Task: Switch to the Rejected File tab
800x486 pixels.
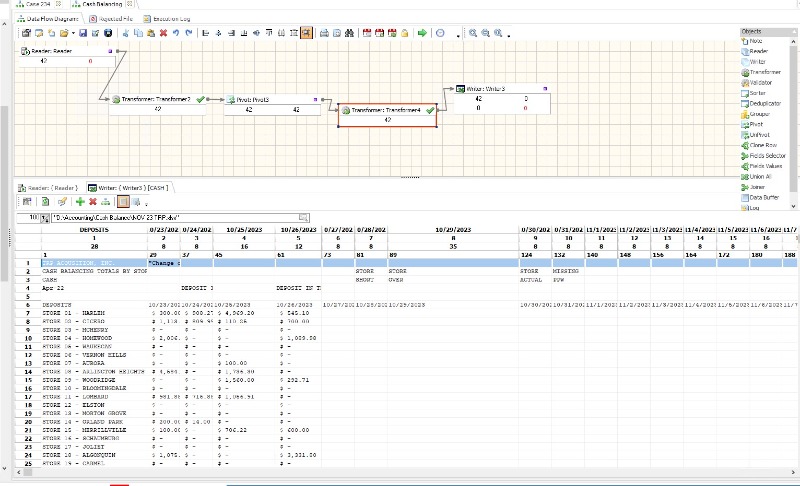Action: tap(111, 19)
